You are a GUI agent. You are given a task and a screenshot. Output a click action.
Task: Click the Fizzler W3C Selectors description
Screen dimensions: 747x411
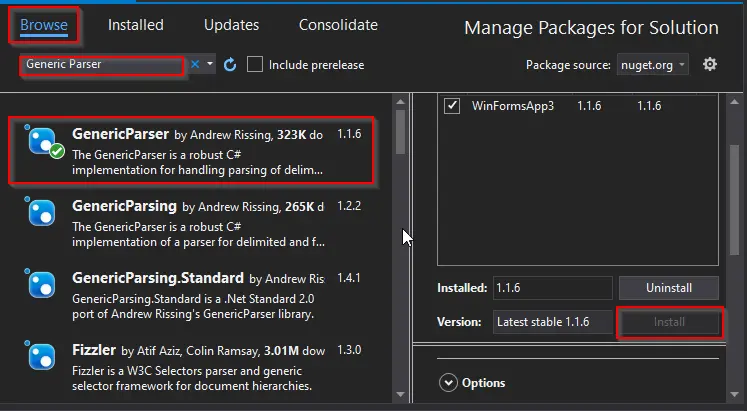pyautogui.click(x=192, y=378)
